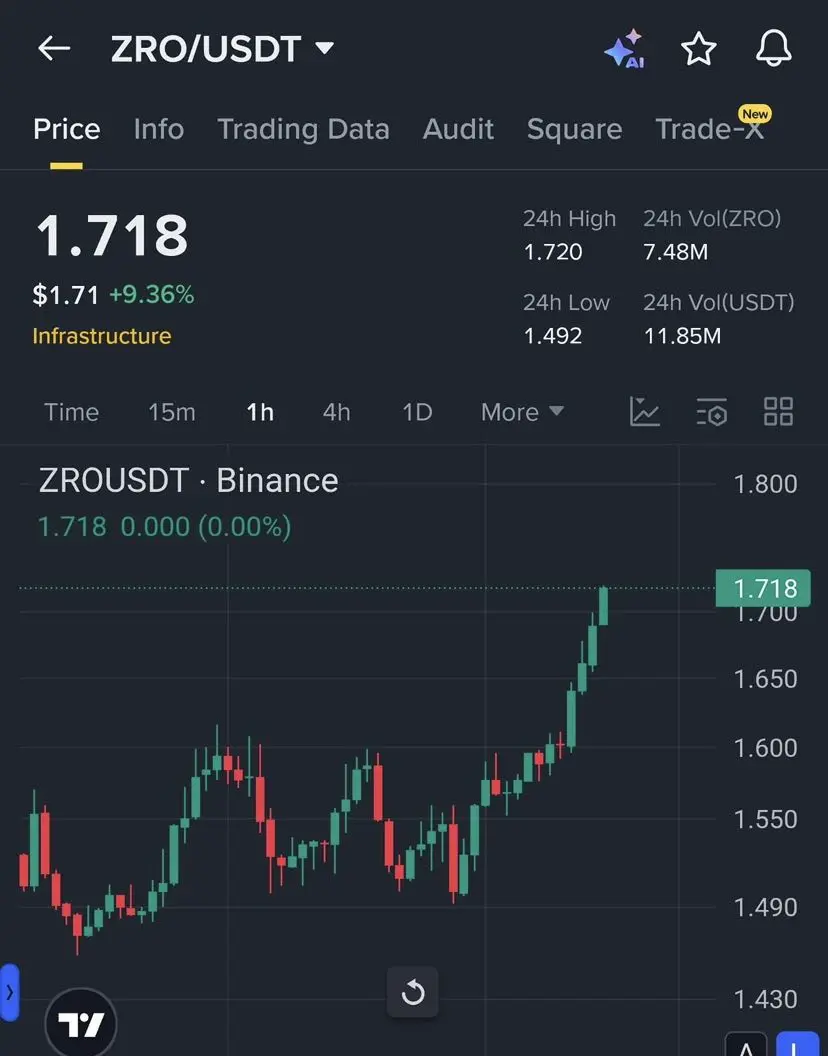Open chart settings icon next to grid
The image size is (828, 1056).
pos(711,411)
